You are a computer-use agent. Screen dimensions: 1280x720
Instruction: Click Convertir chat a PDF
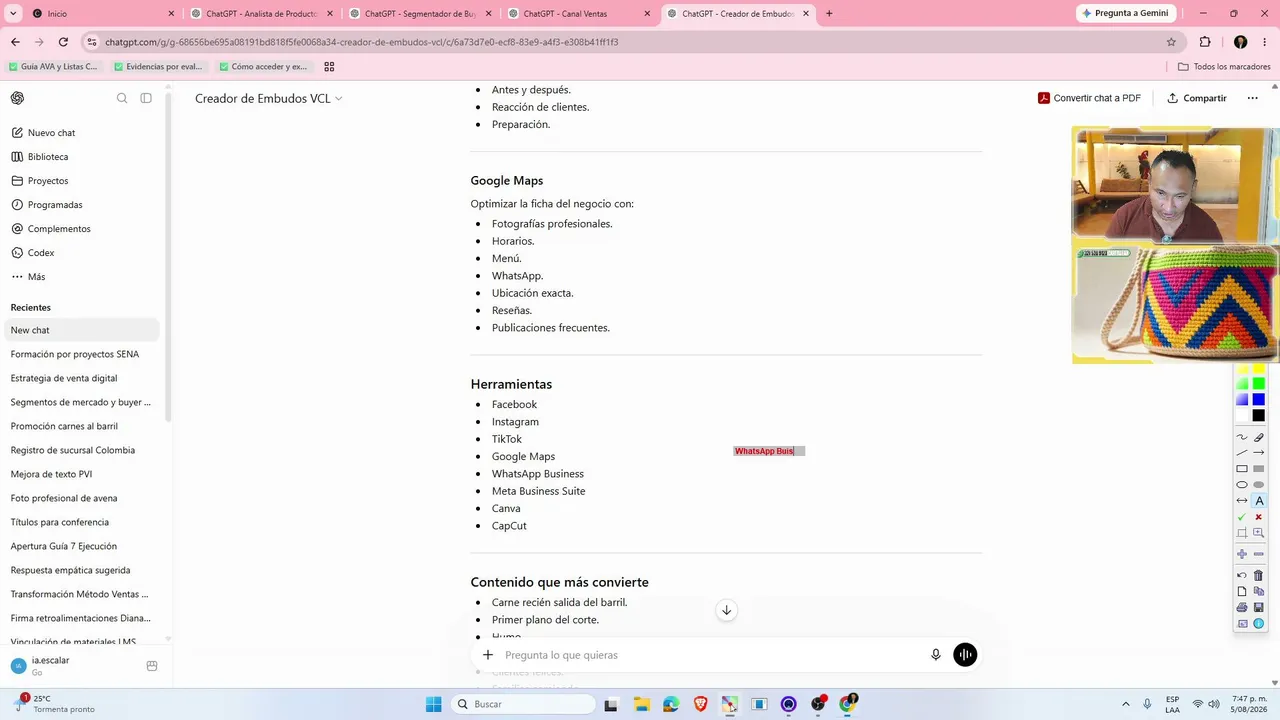coord(1089,98)
